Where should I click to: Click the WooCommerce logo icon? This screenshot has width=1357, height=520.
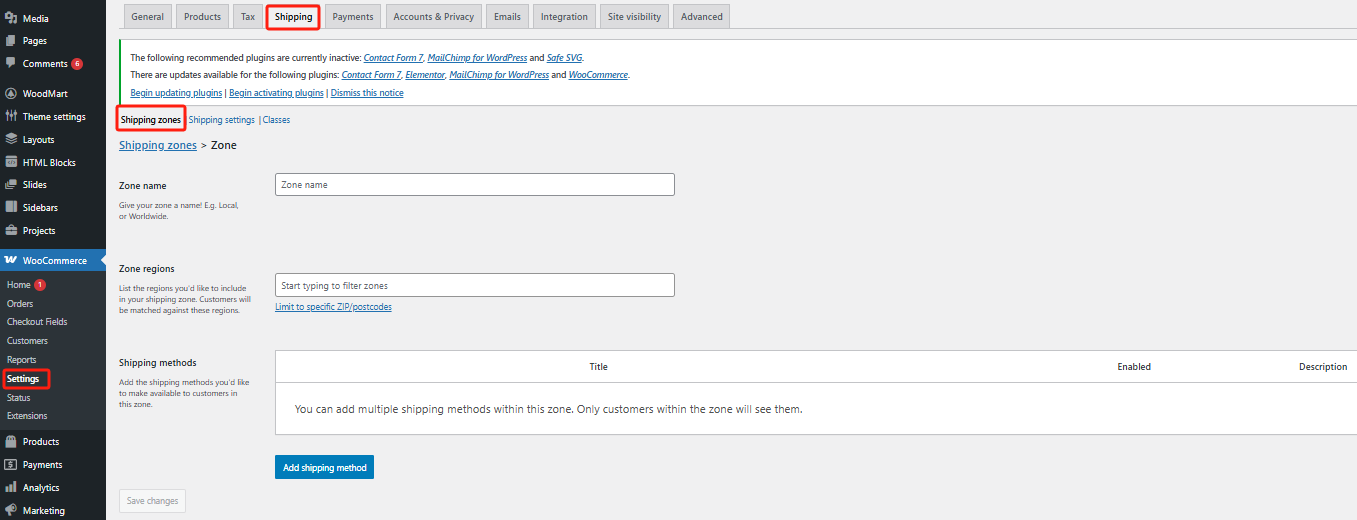click(x=11, y=261)
